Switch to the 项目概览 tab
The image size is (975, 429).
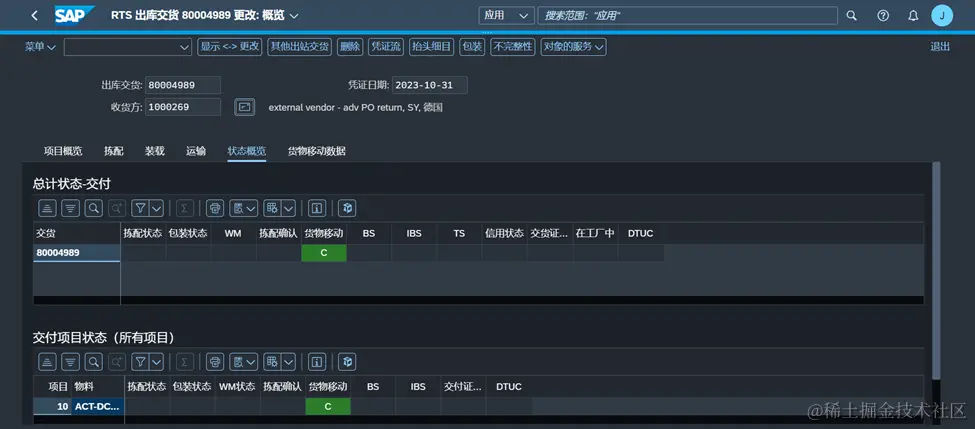(63, 151)
